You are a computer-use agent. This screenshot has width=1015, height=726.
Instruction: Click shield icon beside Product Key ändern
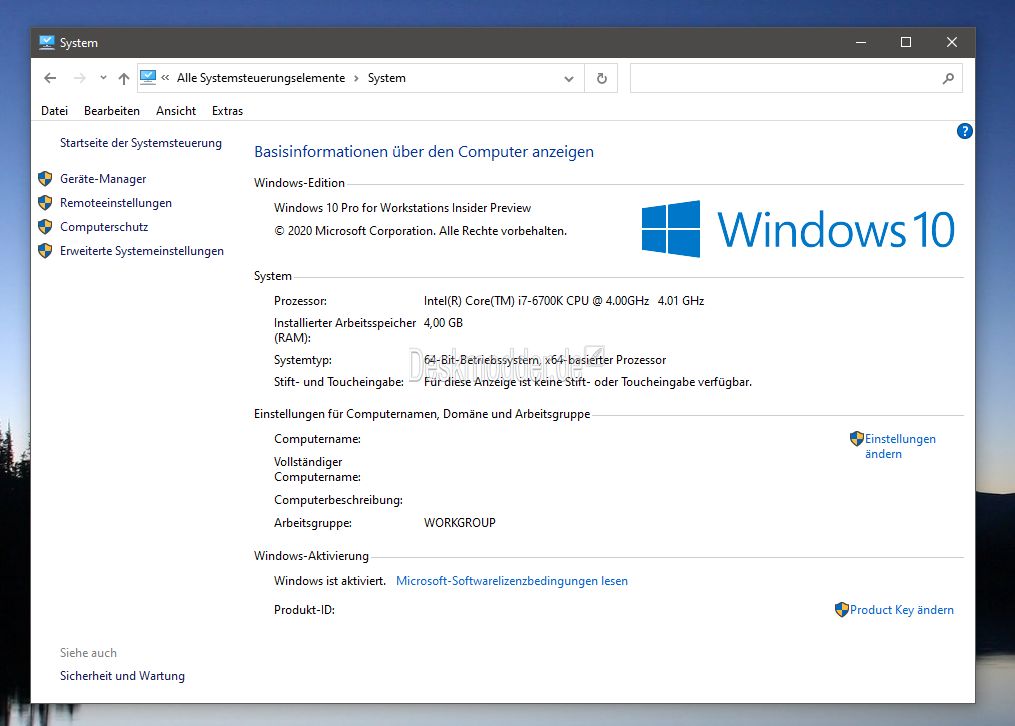coord(842,610)
